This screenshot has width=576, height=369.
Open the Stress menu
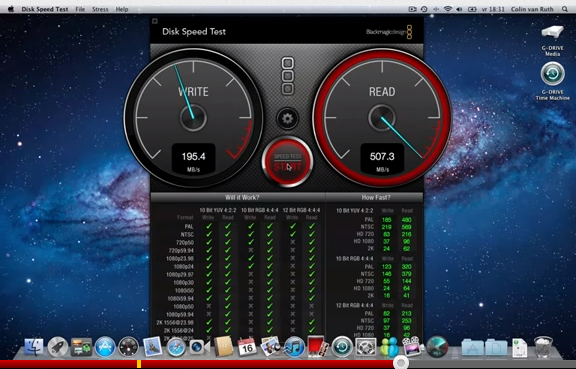pyautogui.click(x=100, y=9)
